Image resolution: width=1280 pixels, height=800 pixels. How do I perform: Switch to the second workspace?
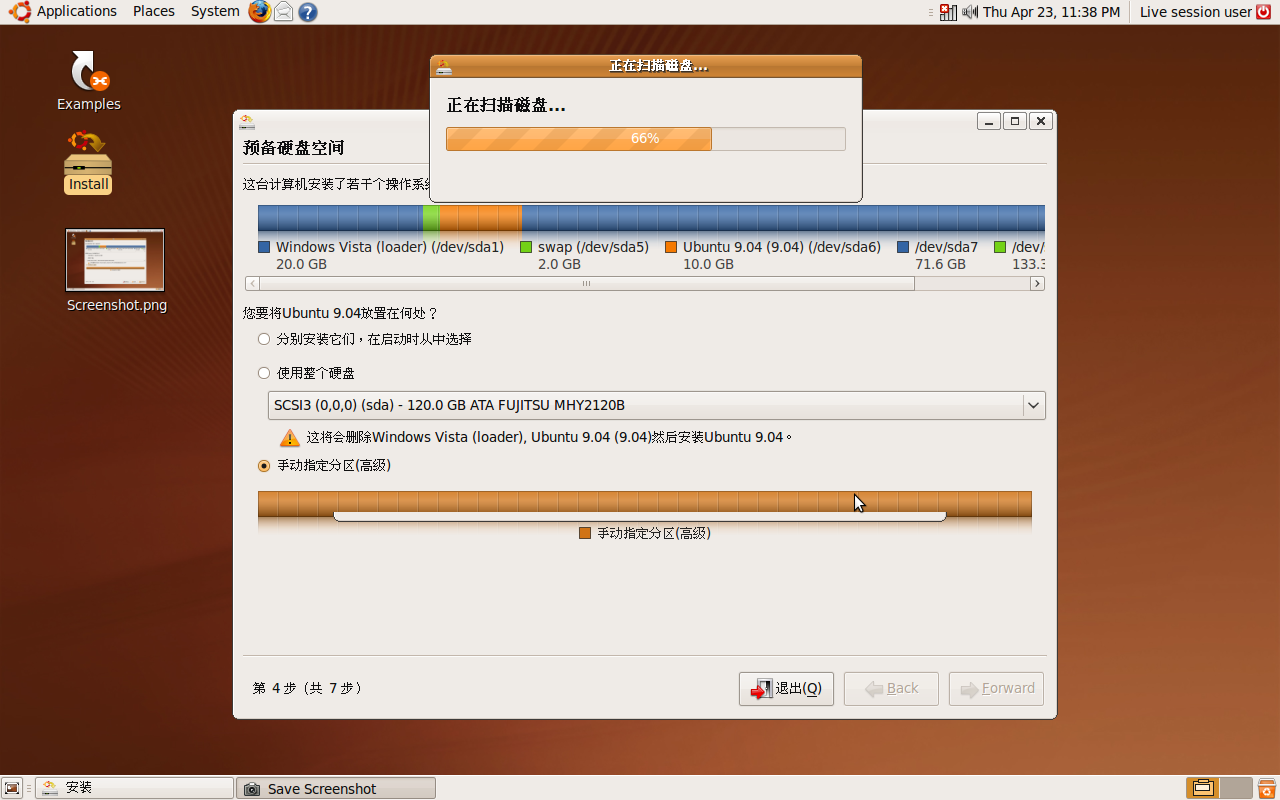1236,788
